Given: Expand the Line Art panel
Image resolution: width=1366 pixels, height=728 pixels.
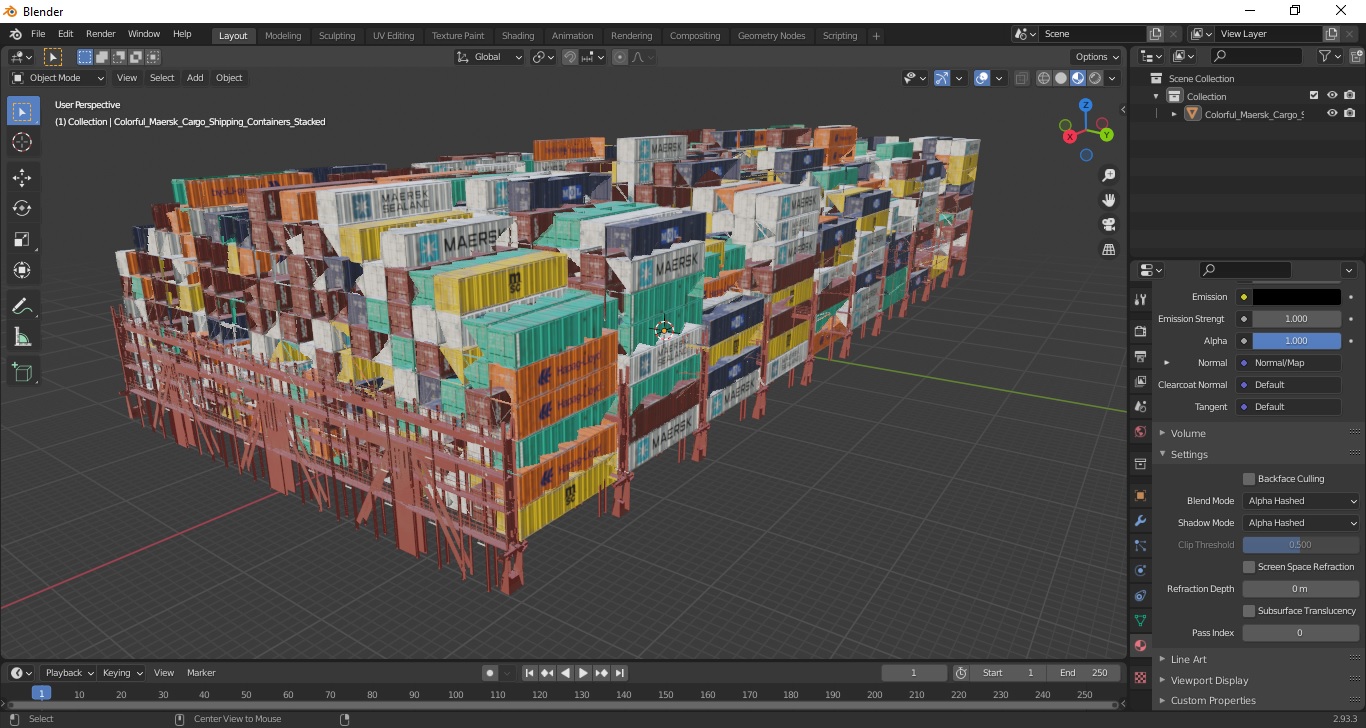Looking at the screenshot, I should tap(1188, 659).
